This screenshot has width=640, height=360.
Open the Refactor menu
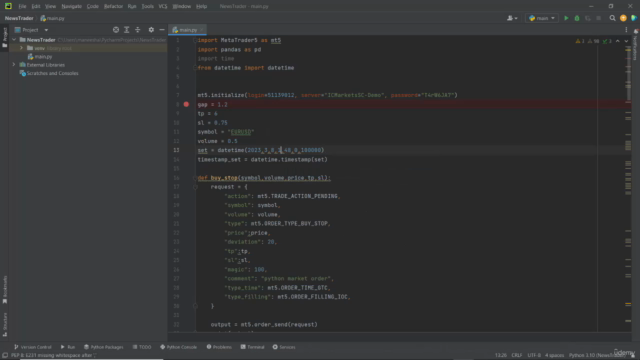coord(113,6)
